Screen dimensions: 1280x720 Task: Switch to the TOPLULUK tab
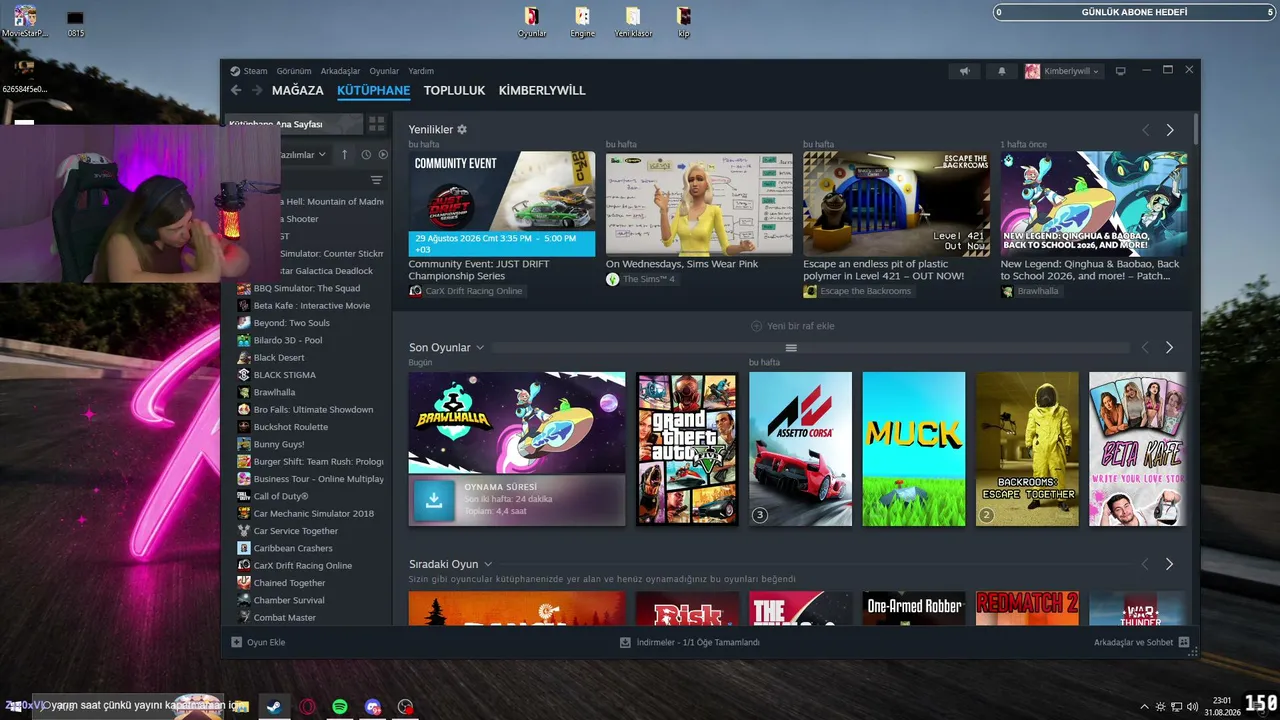click(x=454, y=90)
